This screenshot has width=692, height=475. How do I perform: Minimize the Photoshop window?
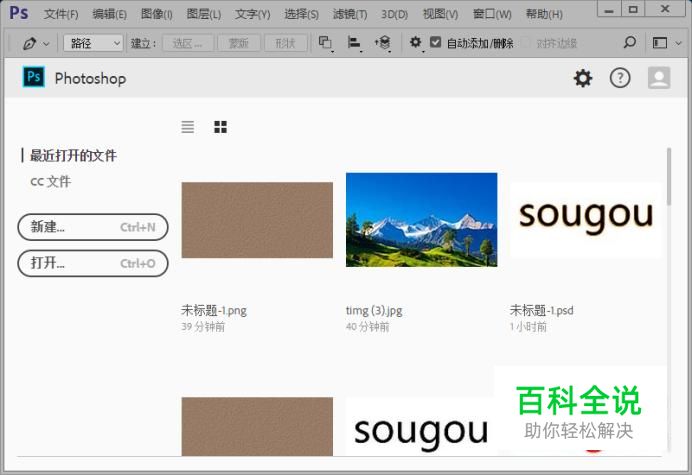609,9
